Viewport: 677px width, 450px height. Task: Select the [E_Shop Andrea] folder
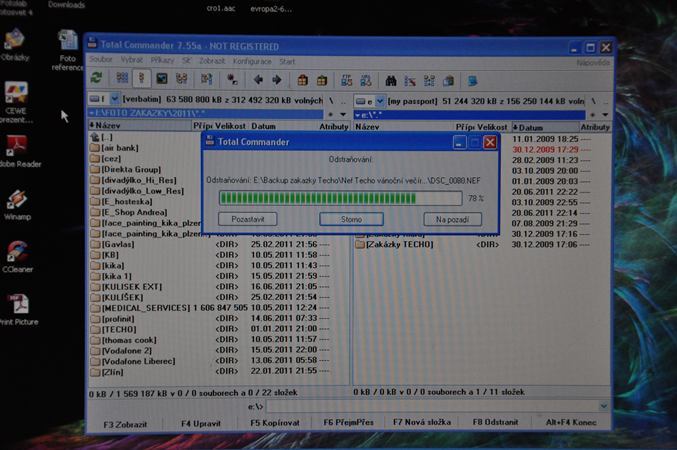click(129, 212)
